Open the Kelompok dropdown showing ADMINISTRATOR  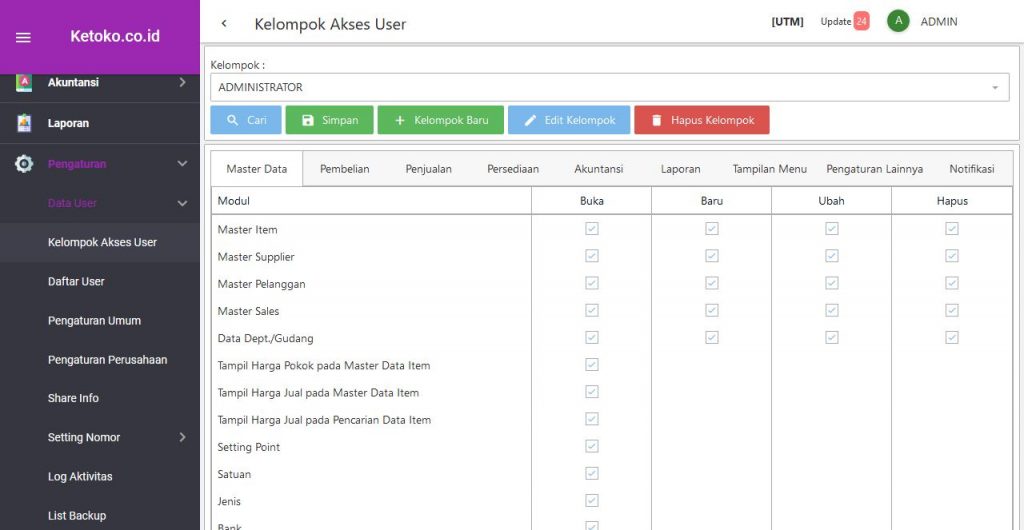point(609,87)
